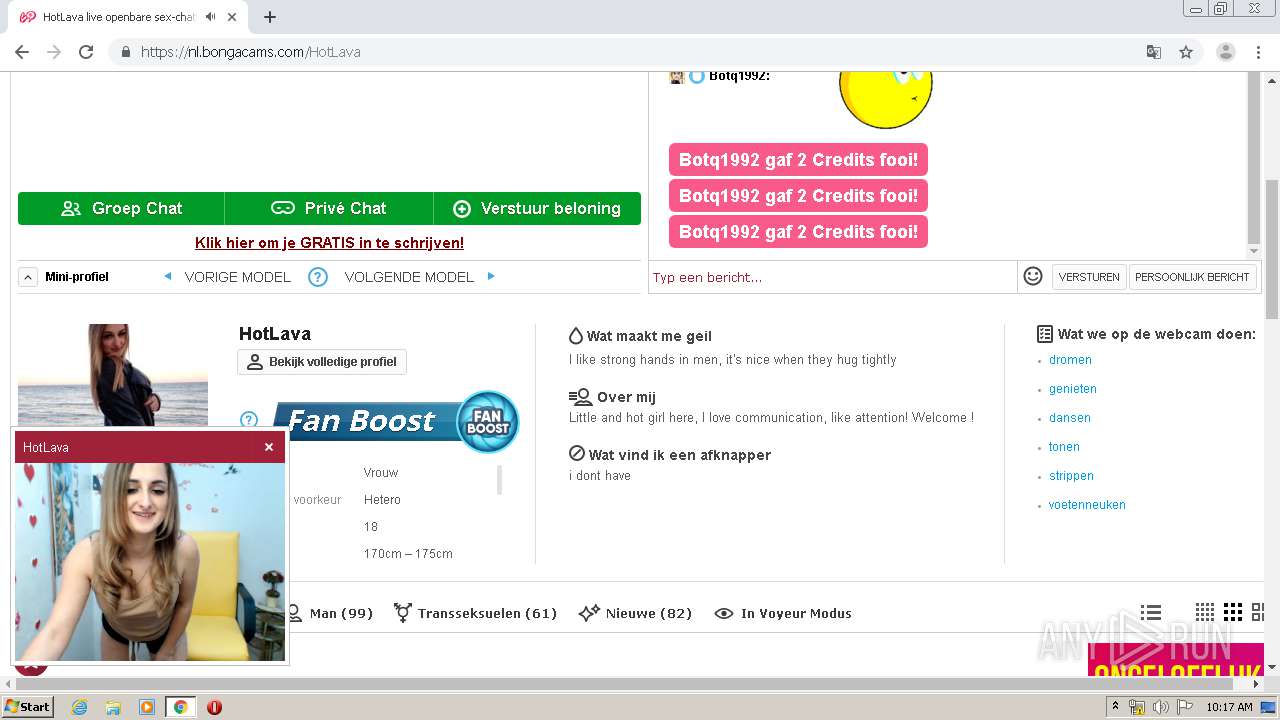Select the tonen tag
The height and width of the screenshot is (720, 1280).
[1064, 447]
